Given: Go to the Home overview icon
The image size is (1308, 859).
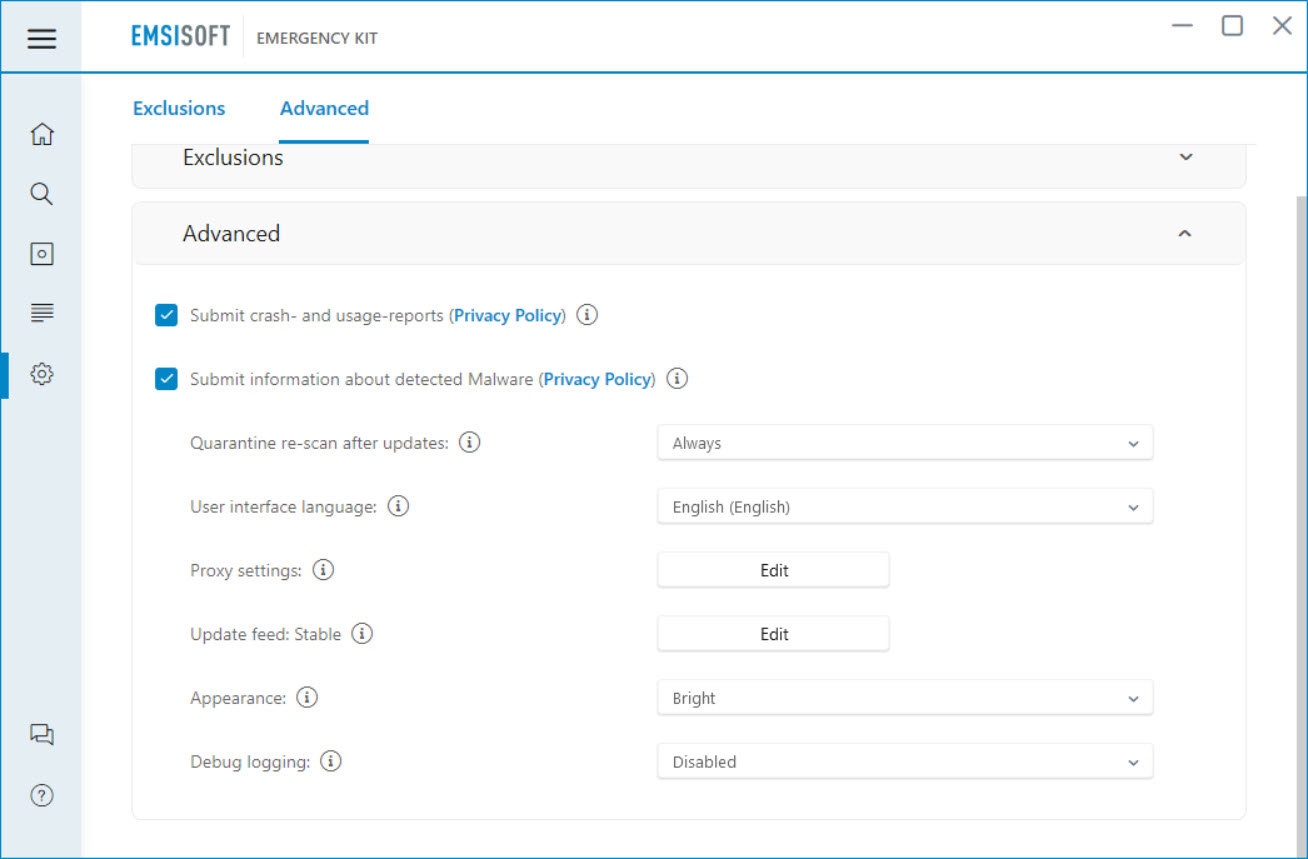Looking at the screenshot, I should (x=41, y=134).
